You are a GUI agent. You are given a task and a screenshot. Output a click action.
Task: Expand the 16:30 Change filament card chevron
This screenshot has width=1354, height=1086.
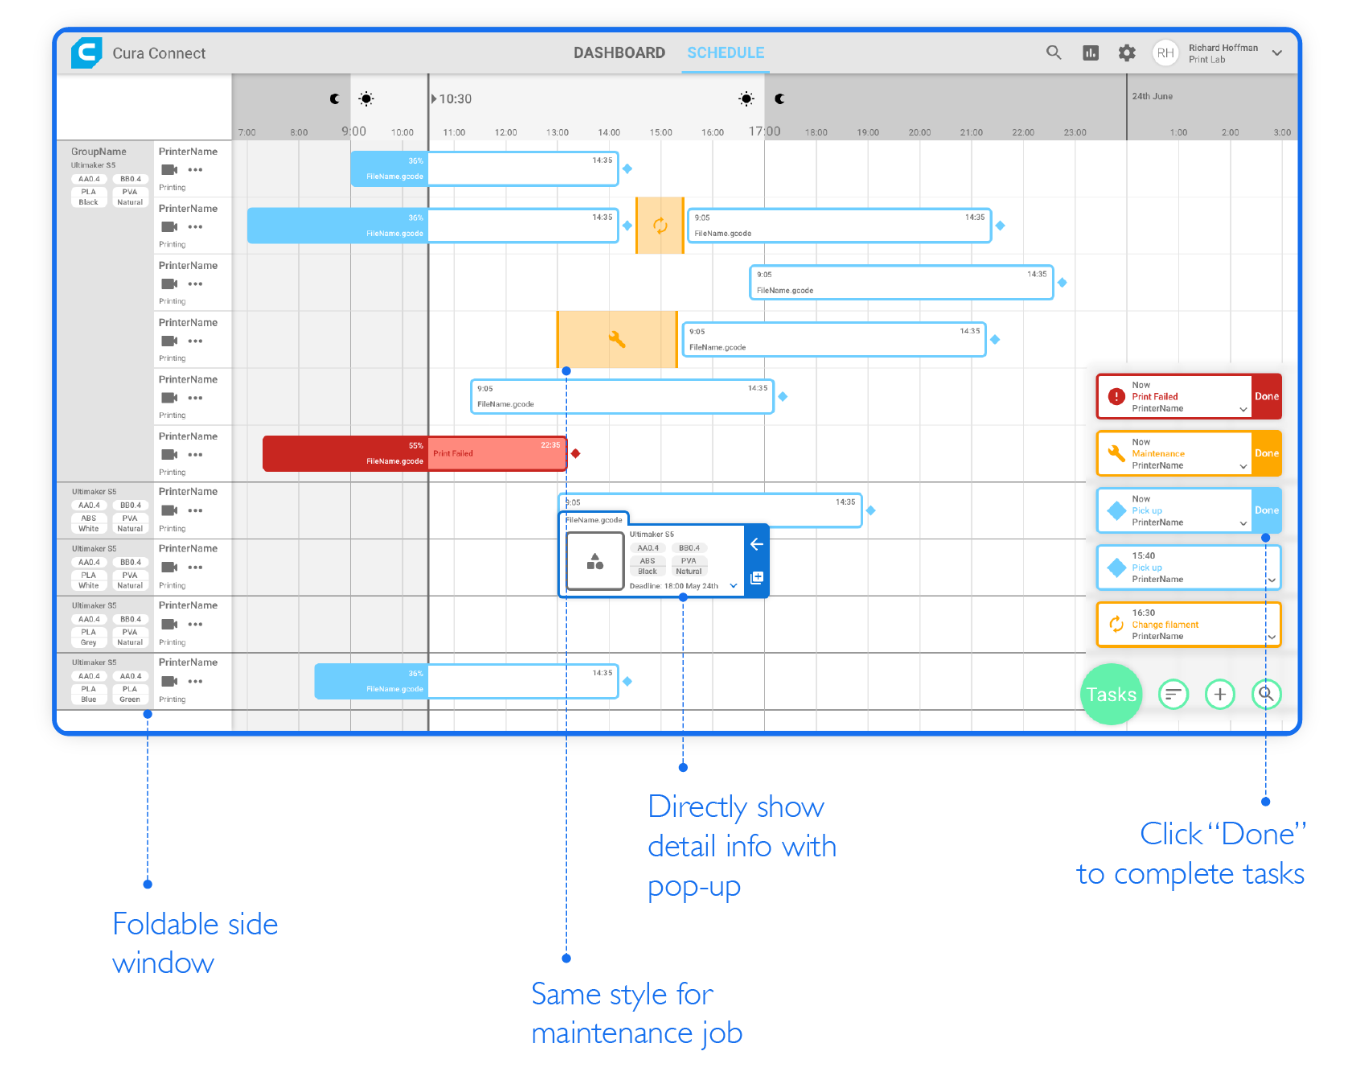point(1271,637)
